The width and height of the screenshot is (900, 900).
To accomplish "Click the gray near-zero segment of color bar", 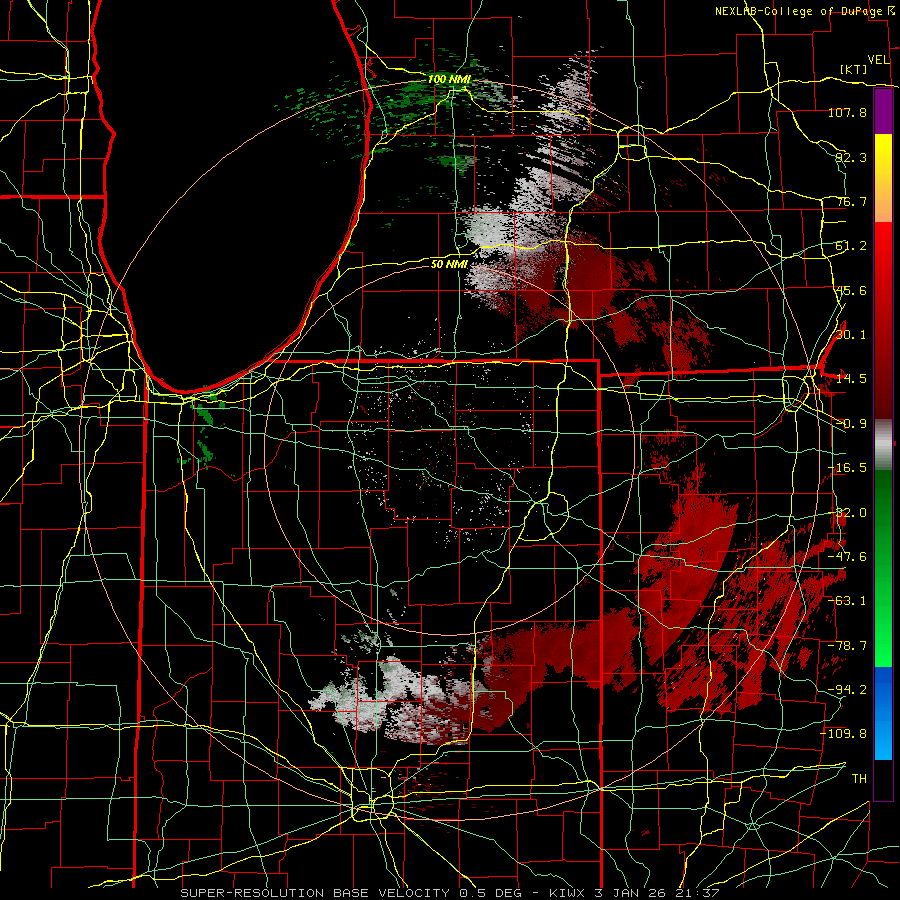I will 883,445.
